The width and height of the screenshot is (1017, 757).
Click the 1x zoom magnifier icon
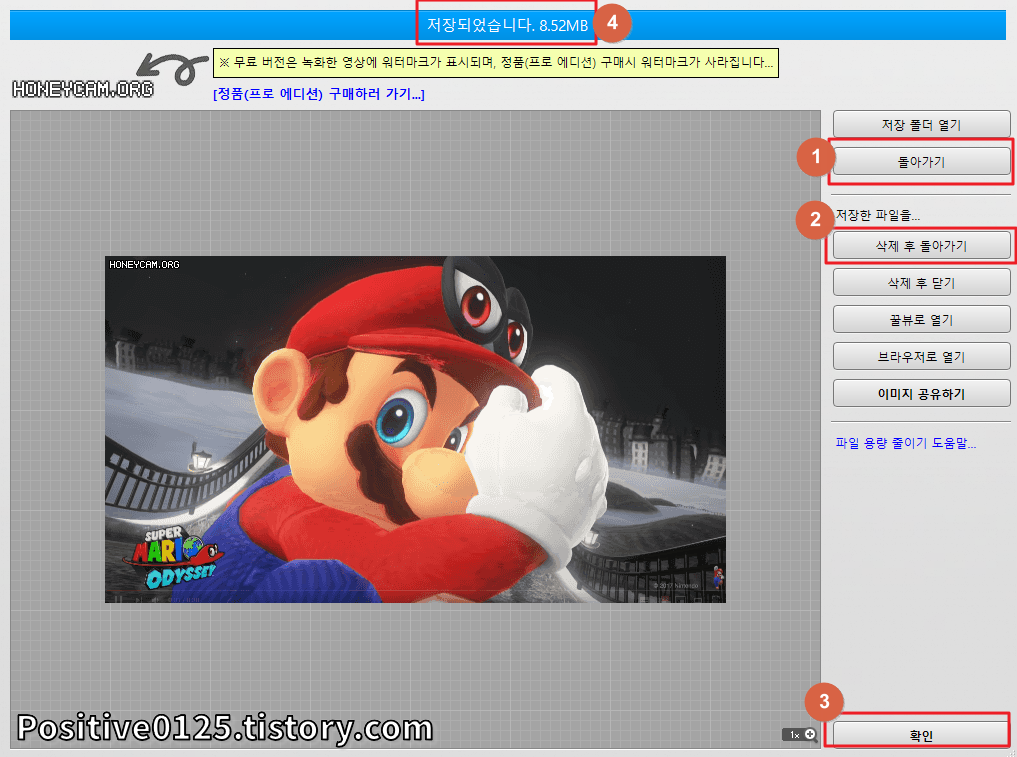(x=810, y=734)
